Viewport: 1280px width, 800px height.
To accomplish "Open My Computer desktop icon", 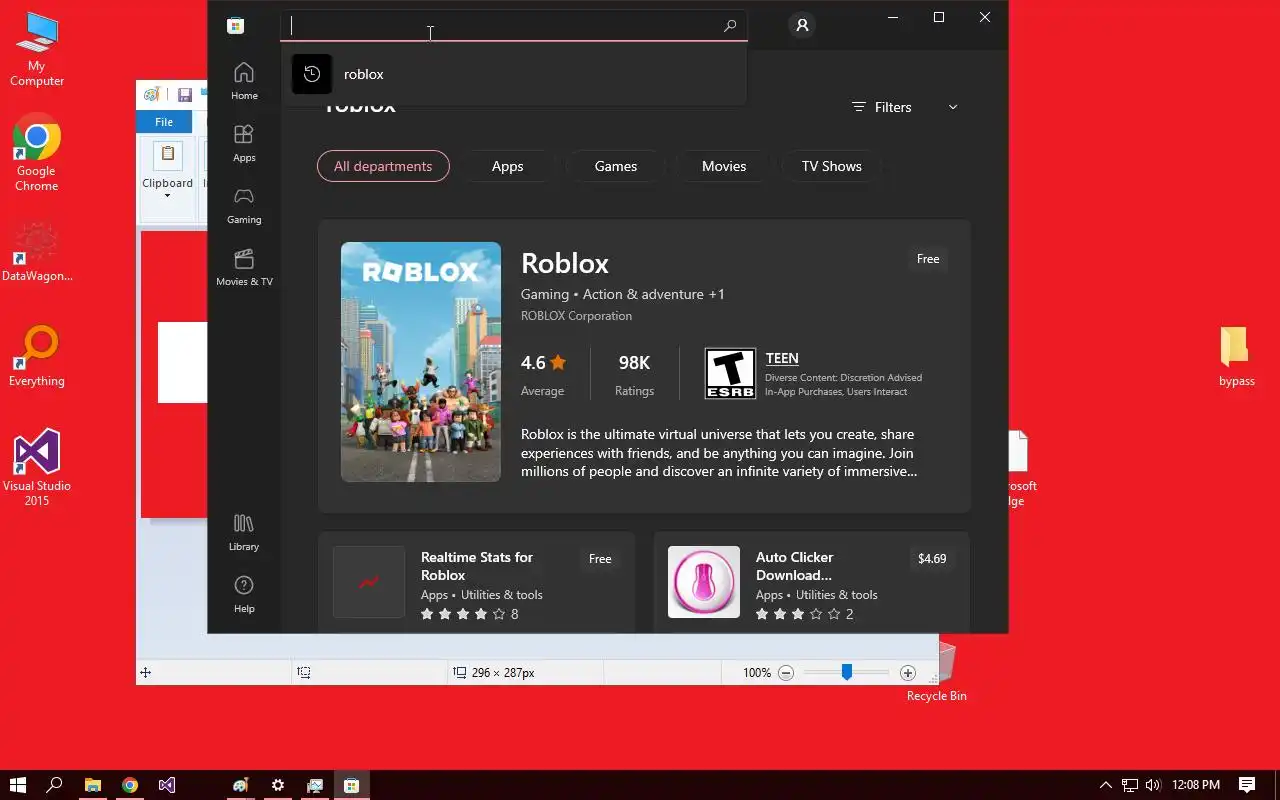I will (37, 50).
